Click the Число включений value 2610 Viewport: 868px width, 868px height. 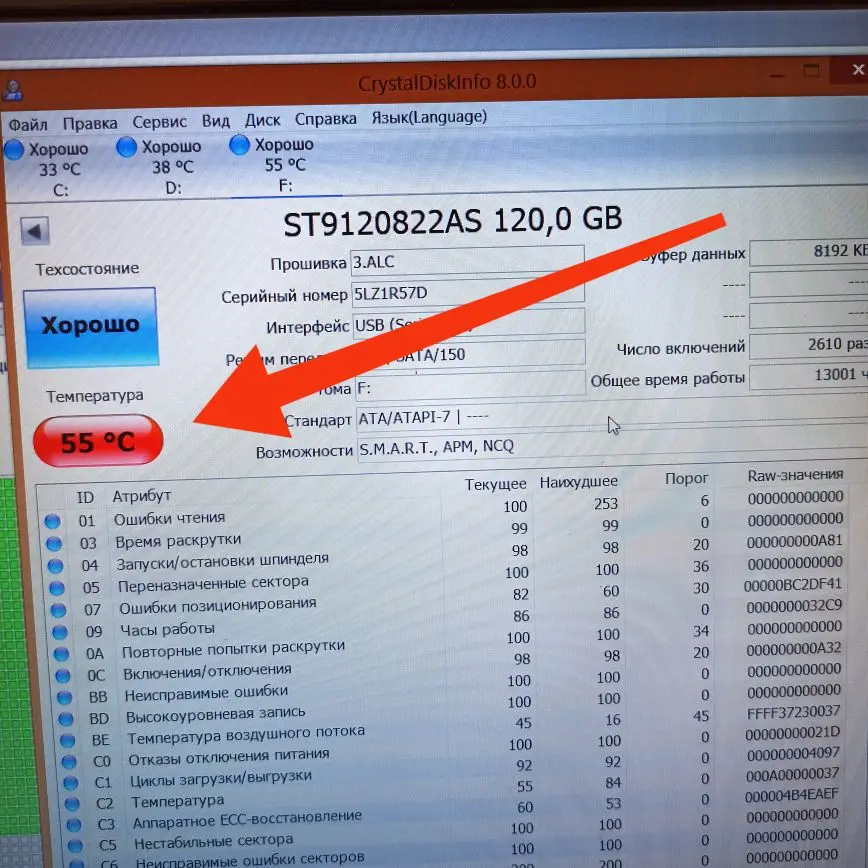pos(809,345)
